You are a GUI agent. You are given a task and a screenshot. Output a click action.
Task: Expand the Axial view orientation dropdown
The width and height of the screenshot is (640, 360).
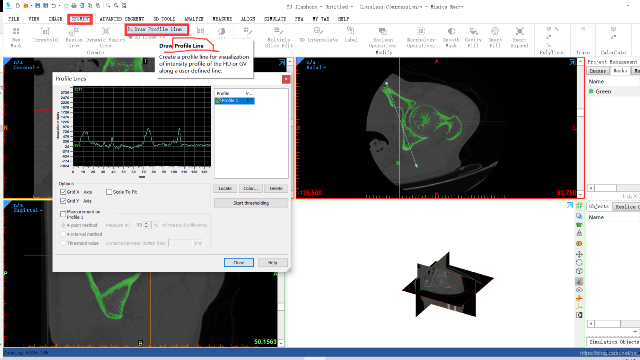pyautogui.click(x=316, y=67)
